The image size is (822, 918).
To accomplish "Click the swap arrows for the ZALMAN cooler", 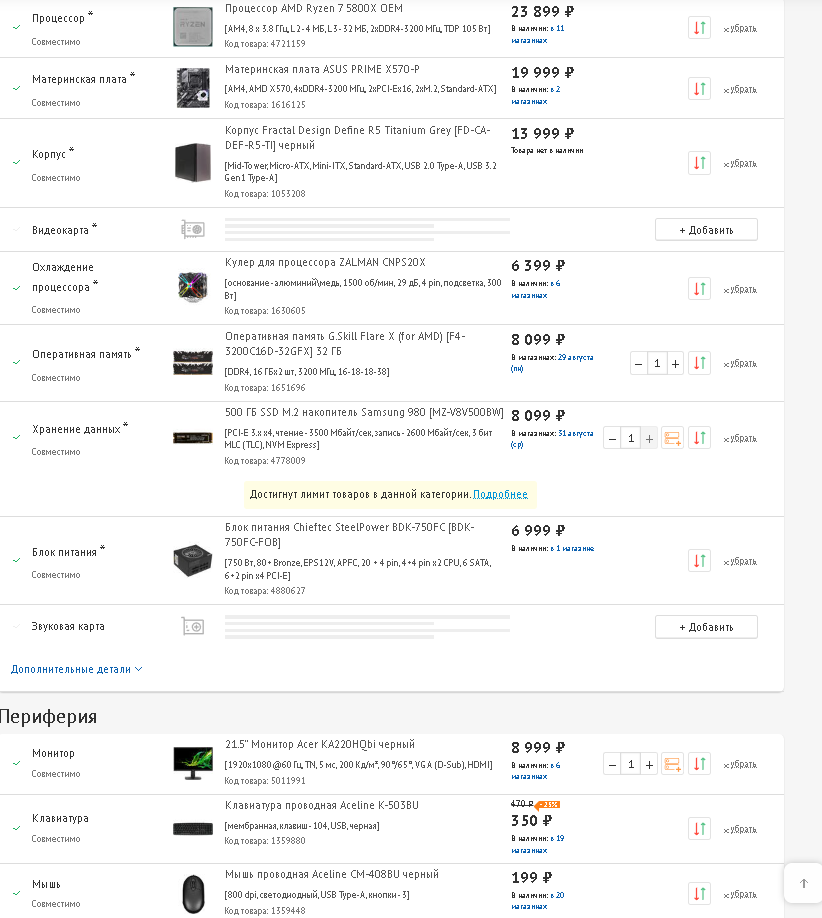I will [x=699, y=289].
